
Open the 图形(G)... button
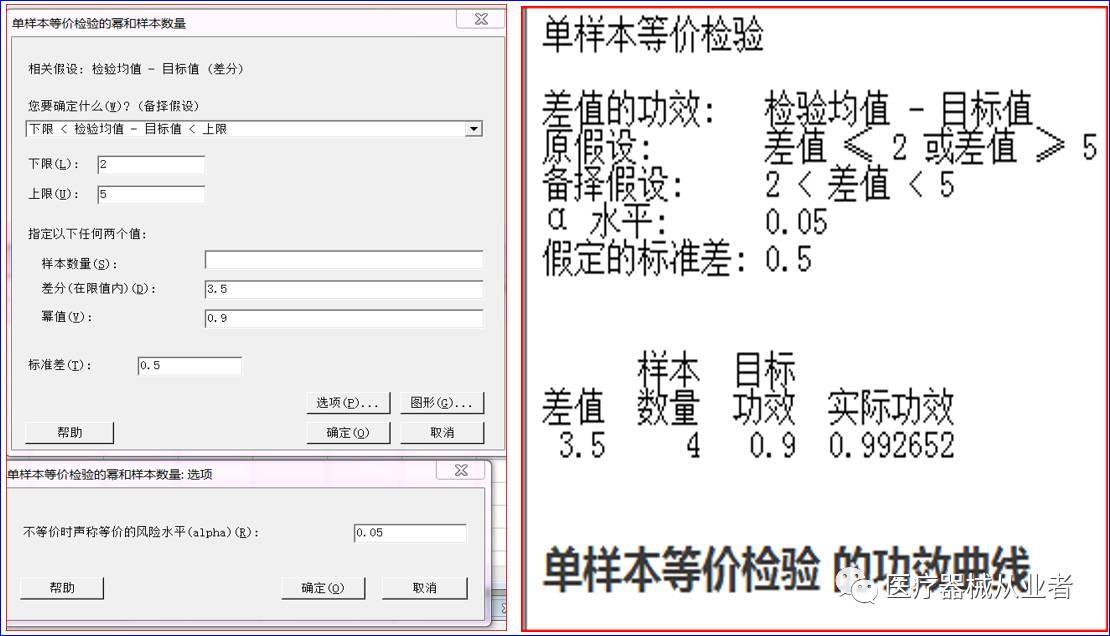tap(442, 403)
